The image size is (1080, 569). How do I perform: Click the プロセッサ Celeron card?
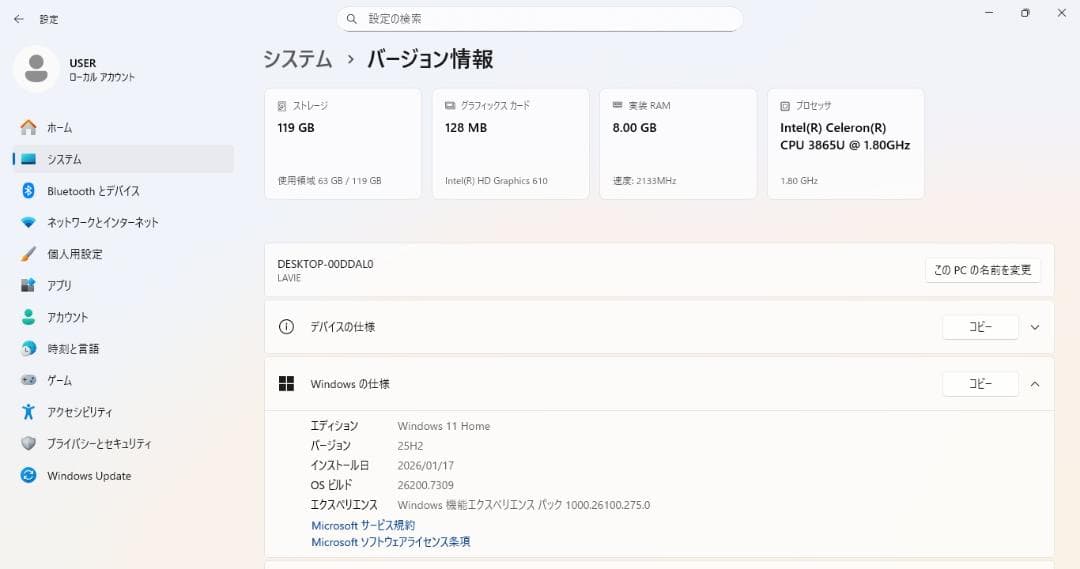(x=846, y=143)
